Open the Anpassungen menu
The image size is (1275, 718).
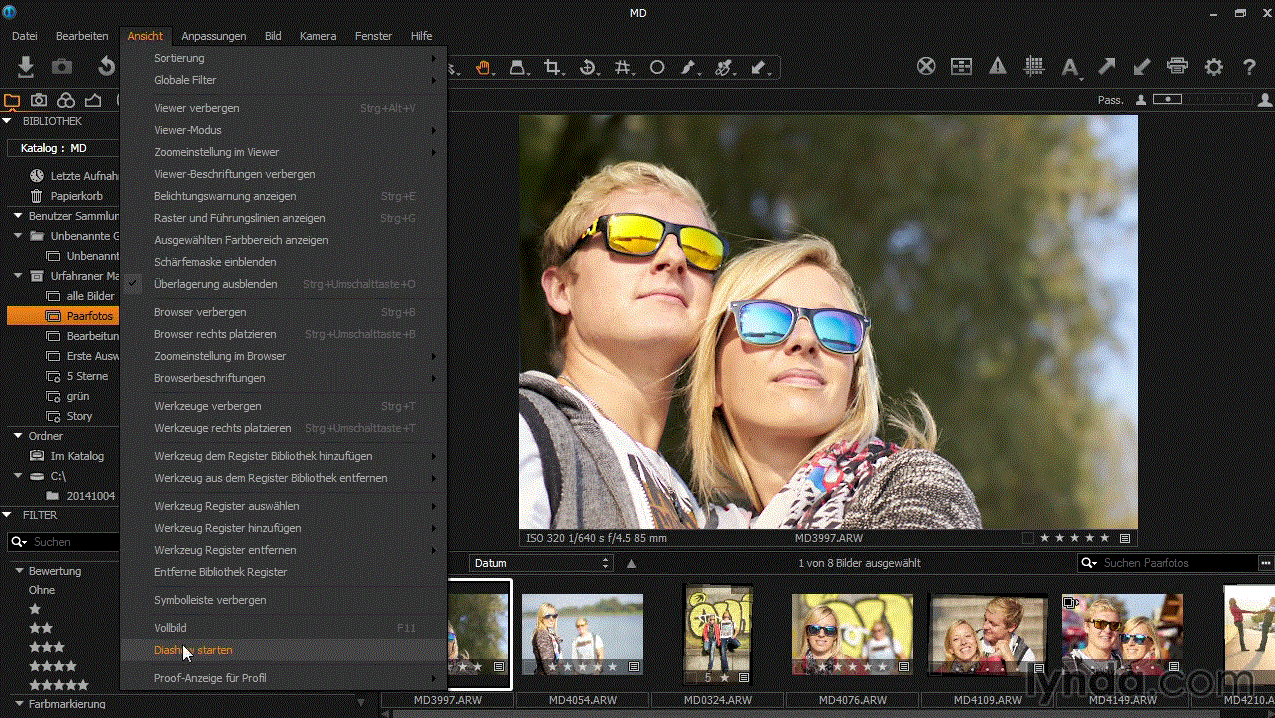[x=213, y=36]
